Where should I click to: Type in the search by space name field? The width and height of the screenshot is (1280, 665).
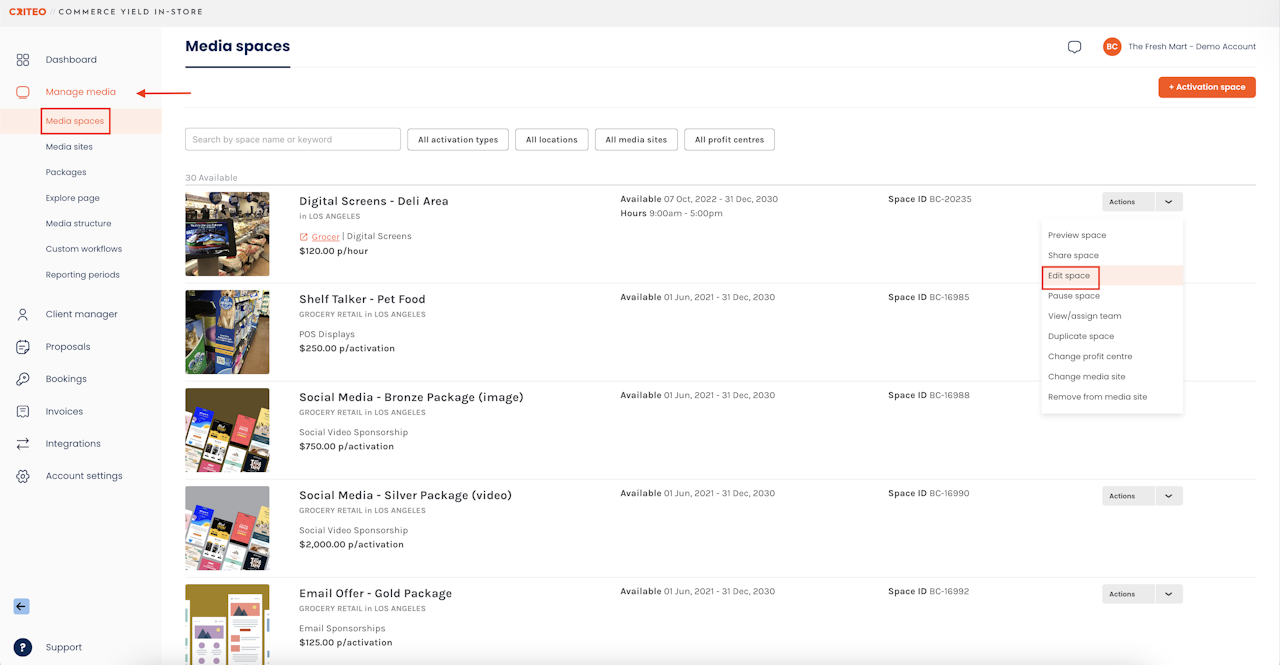[293, 140]
